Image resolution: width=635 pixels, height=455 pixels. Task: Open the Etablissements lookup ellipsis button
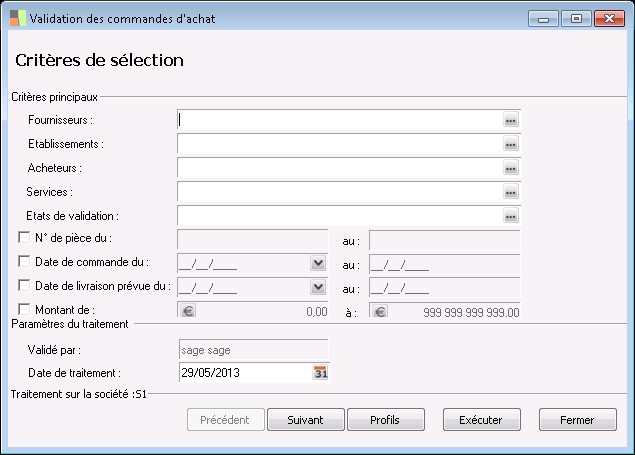[511, 144]
